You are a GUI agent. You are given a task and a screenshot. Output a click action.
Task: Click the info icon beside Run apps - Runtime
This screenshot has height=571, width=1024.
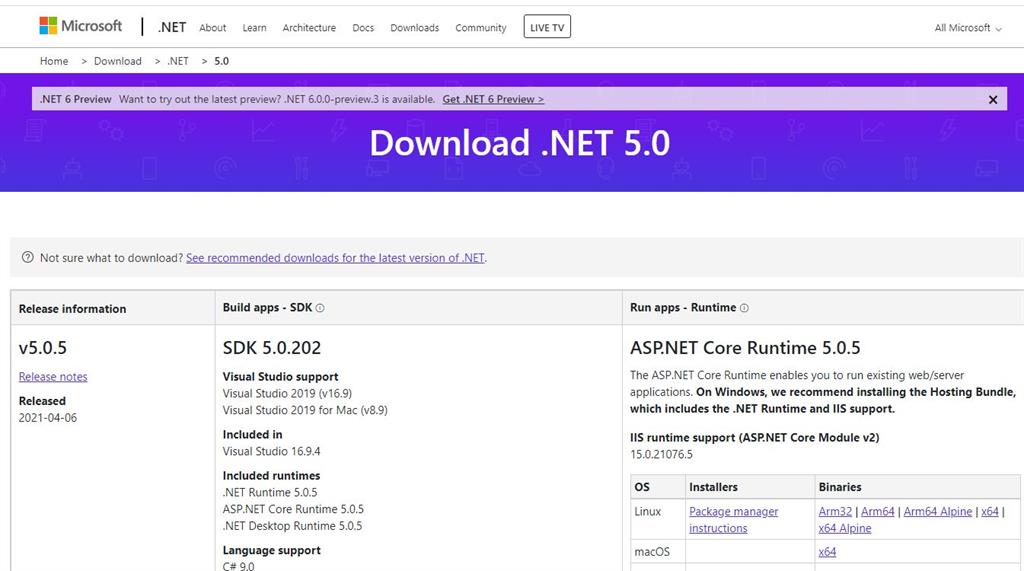pos(744,308)
